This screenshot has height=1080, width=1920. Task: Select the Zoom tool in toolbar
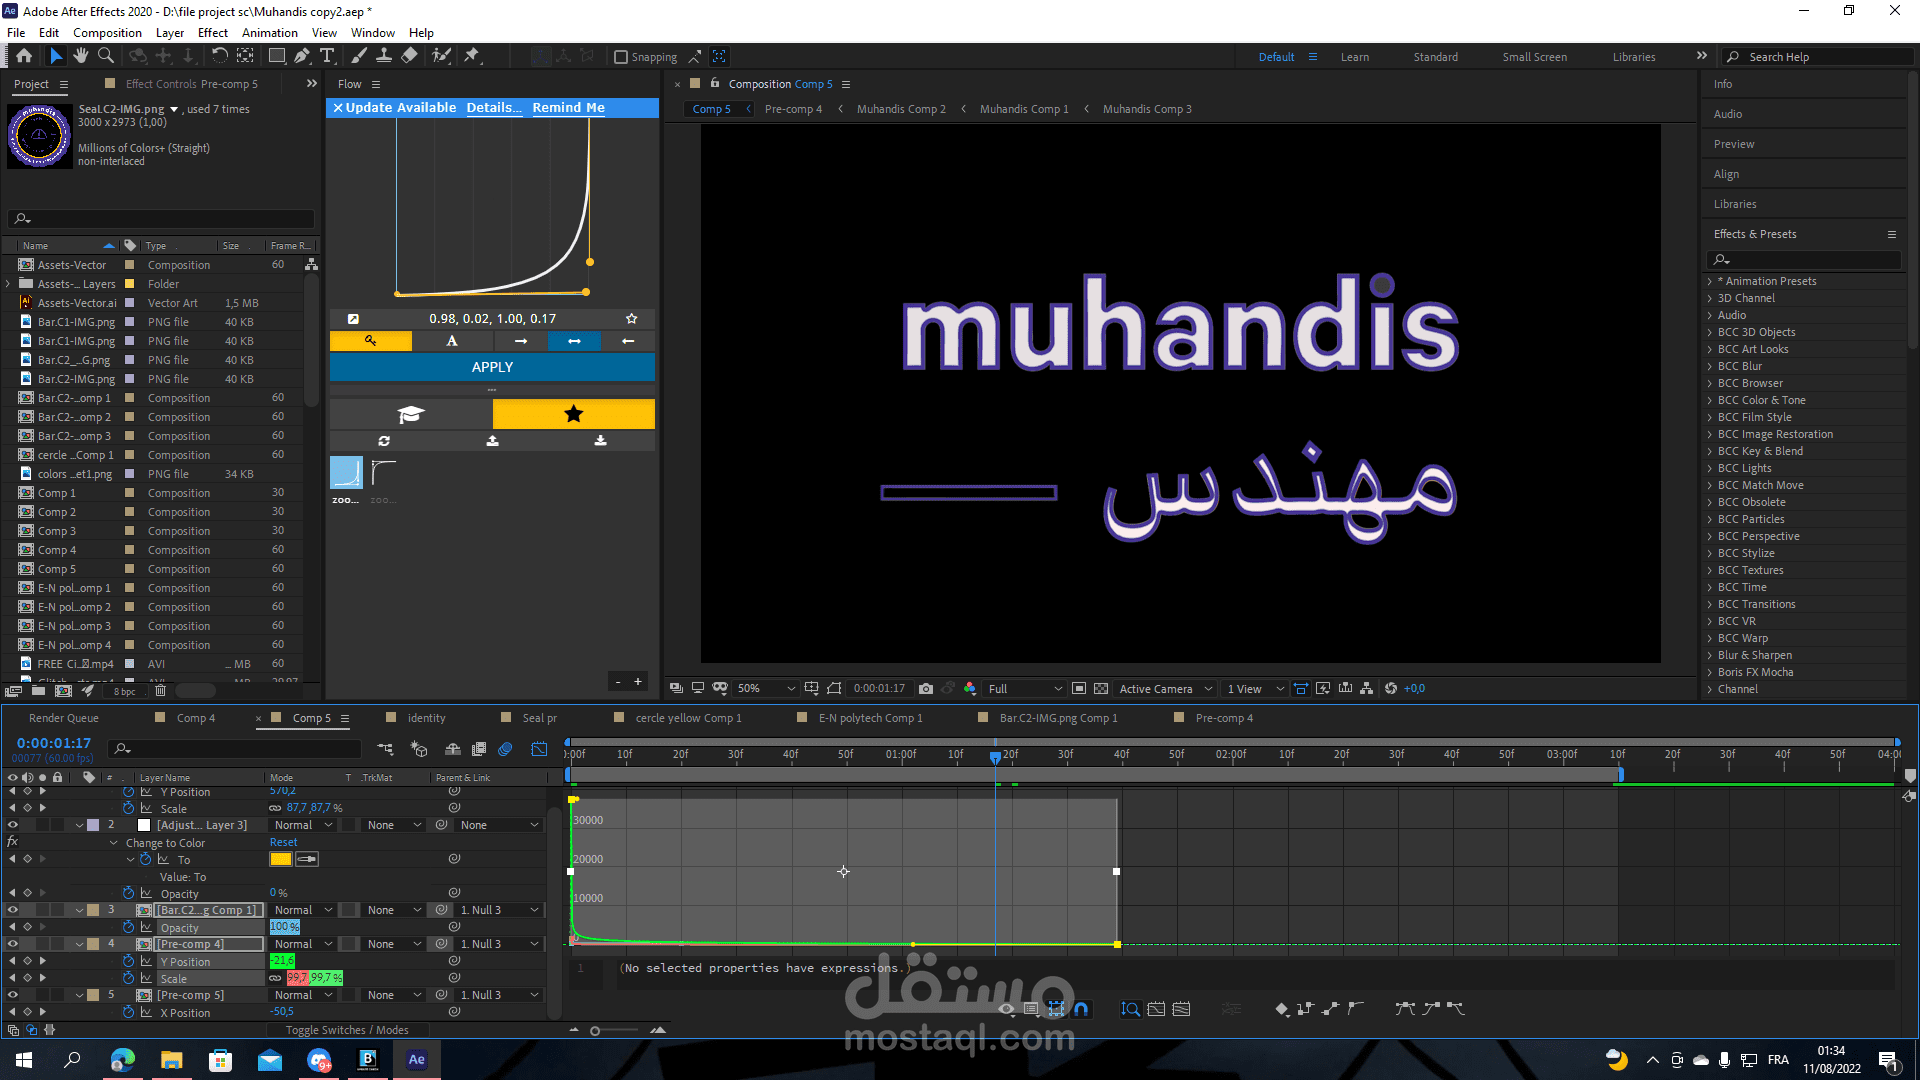pos(106,56)
